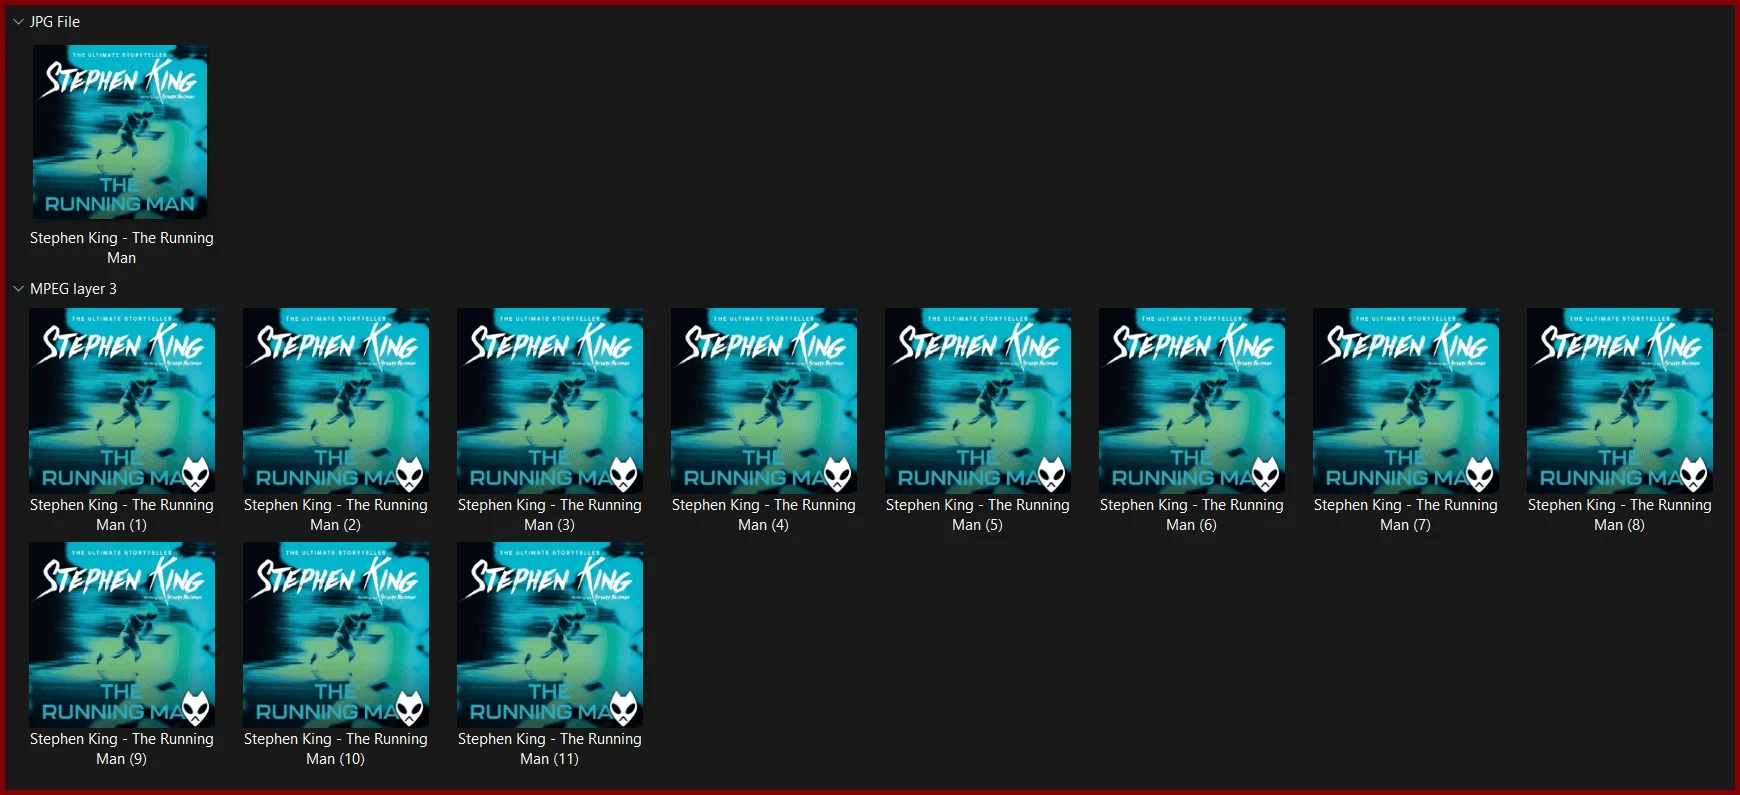Viewport: 1740px width, 795px height.
Task: Click the foobar2000 badge on Running Man (9)
Action: [196, 708]
